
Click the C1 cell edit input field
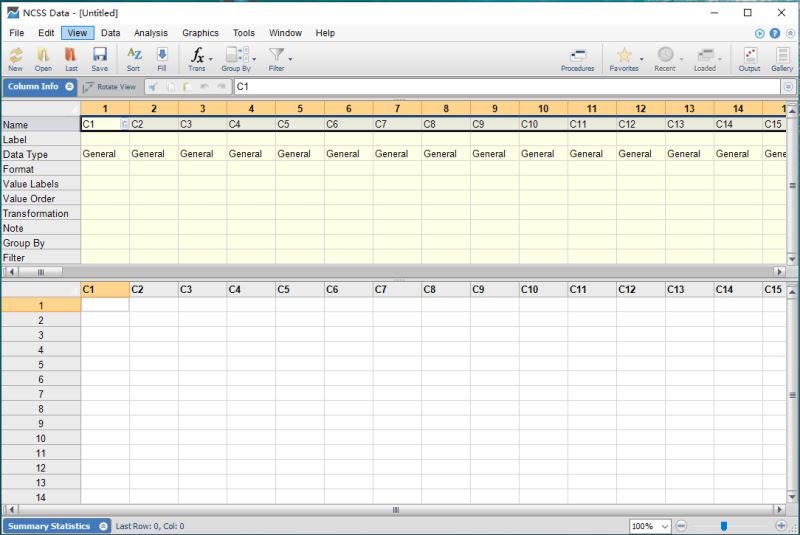coord(507,87)
